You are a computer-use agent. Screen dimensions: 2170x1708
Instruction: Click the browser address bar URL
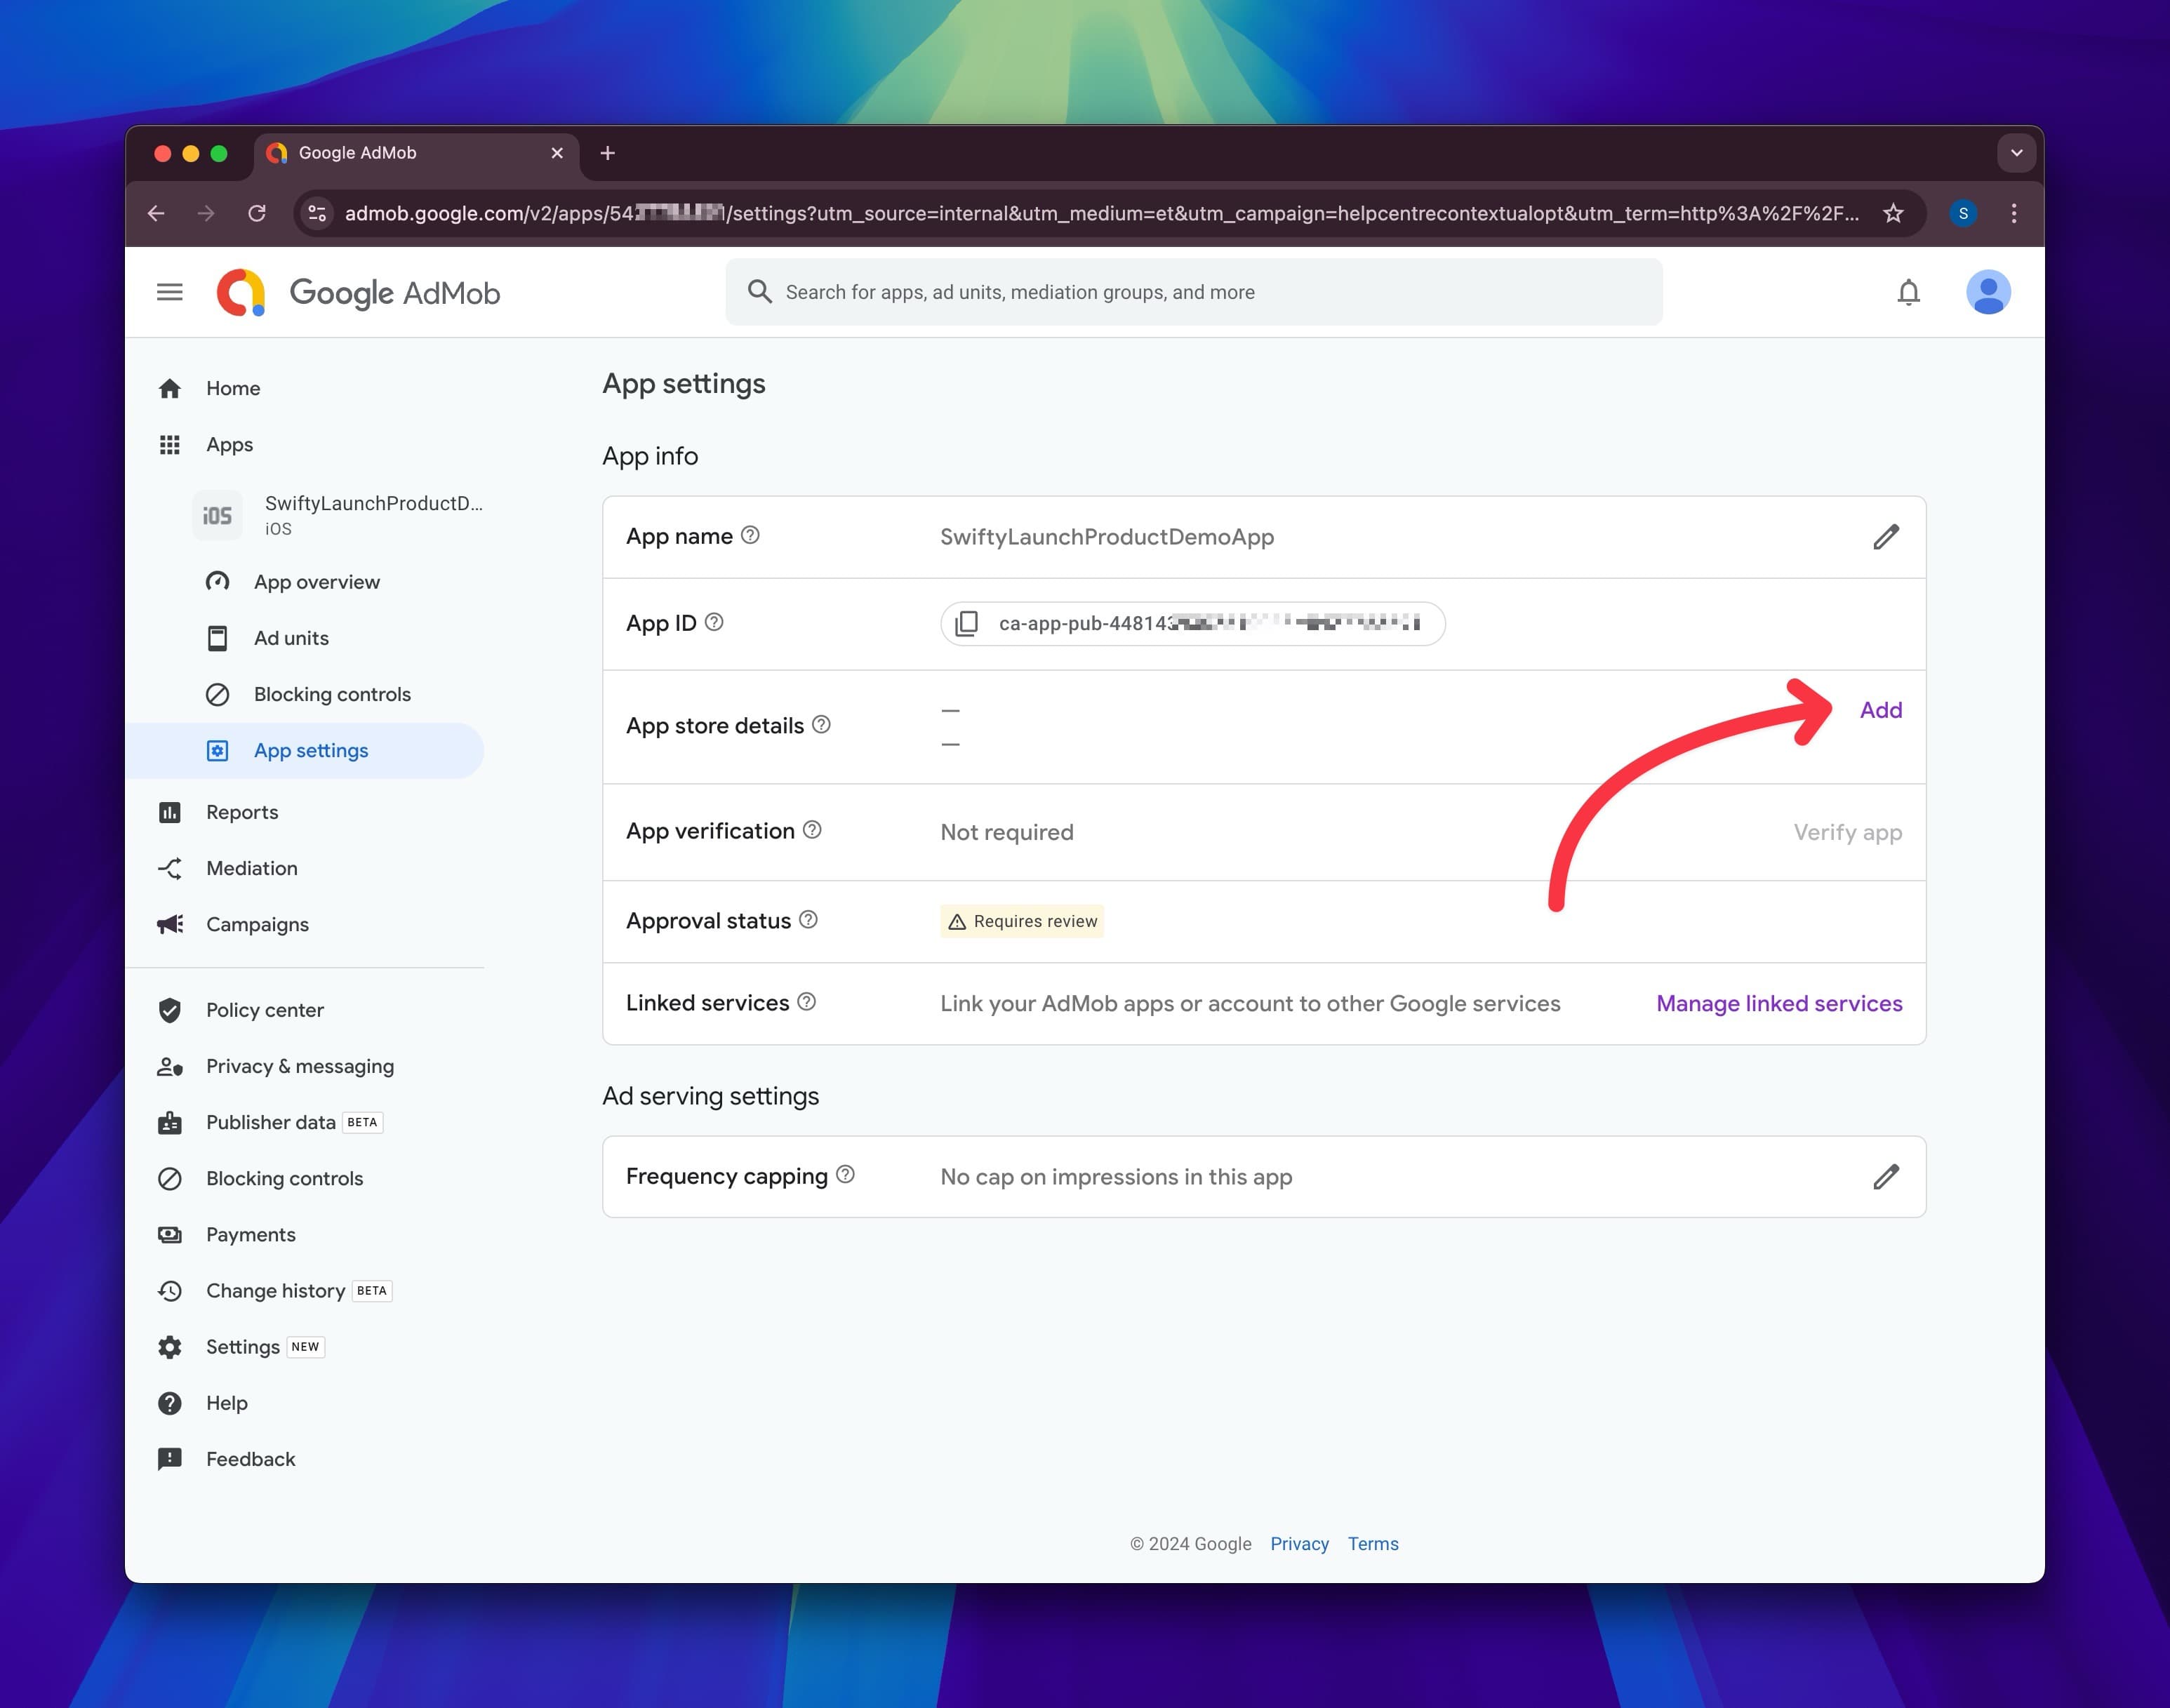(x=1101, y=213)
